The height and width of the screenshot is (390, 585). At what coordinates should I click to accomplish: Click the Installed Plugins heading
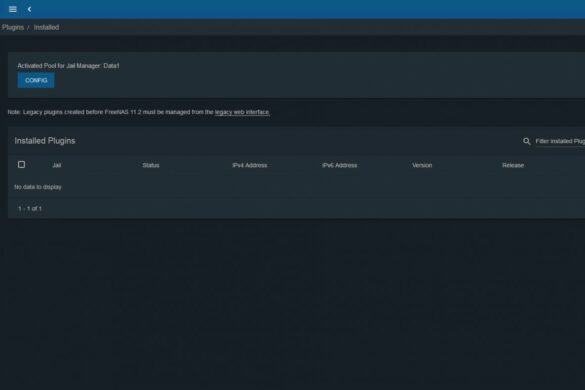[x=45, y=141]
